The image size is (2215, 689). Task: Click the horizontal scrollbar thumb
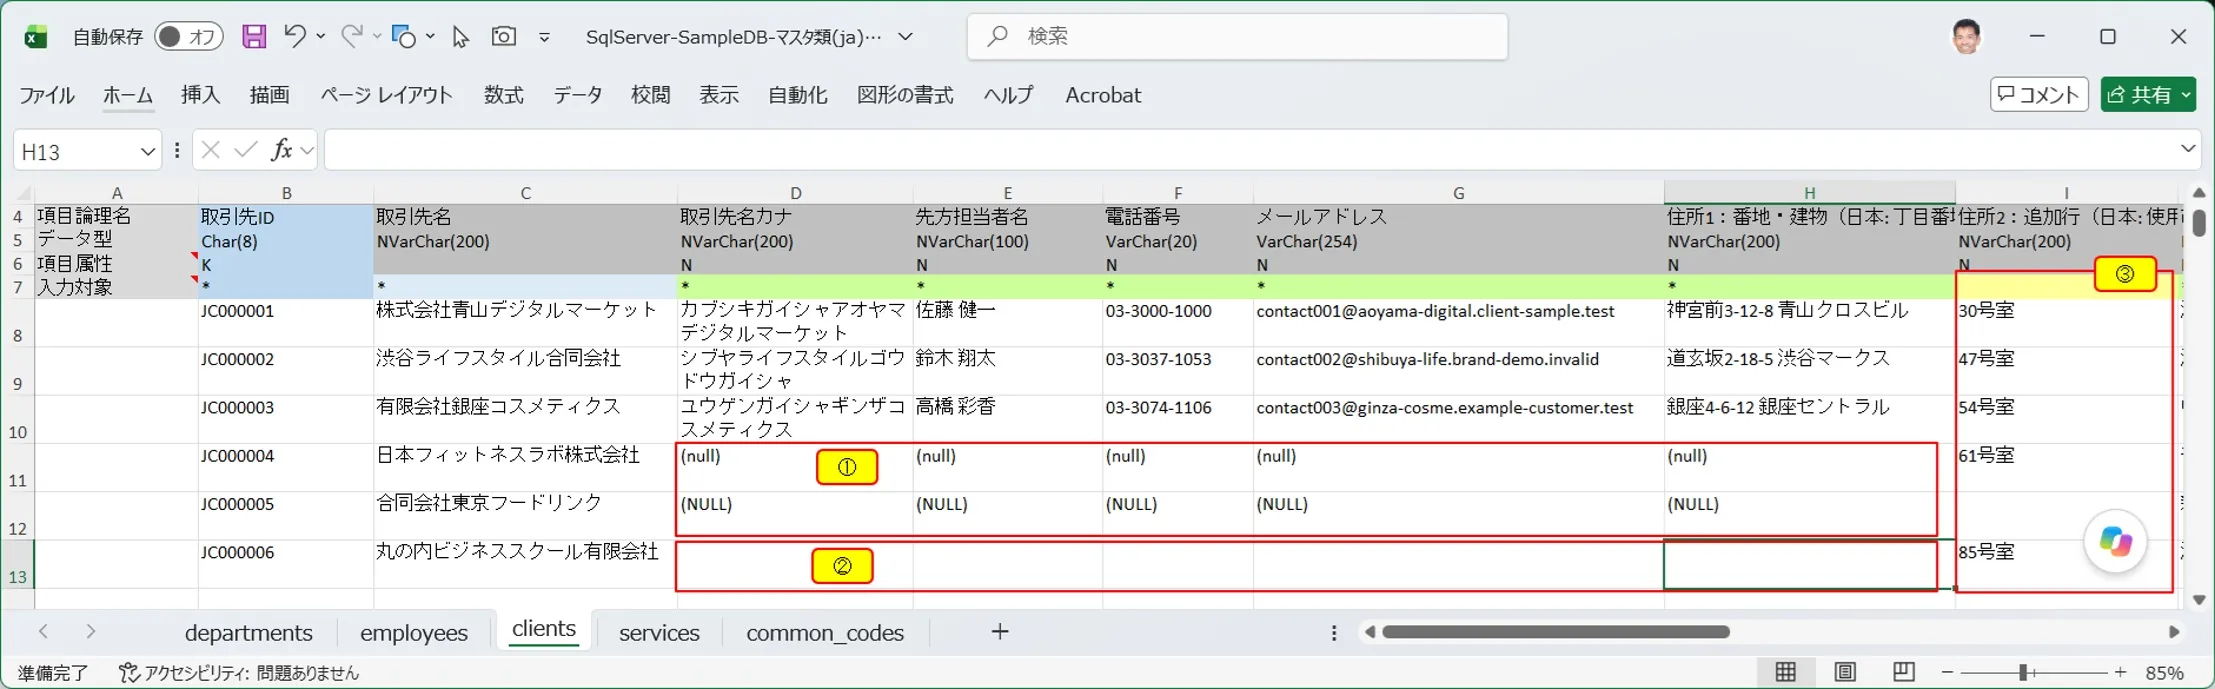pyautogui.click(x=1555, y=632)
